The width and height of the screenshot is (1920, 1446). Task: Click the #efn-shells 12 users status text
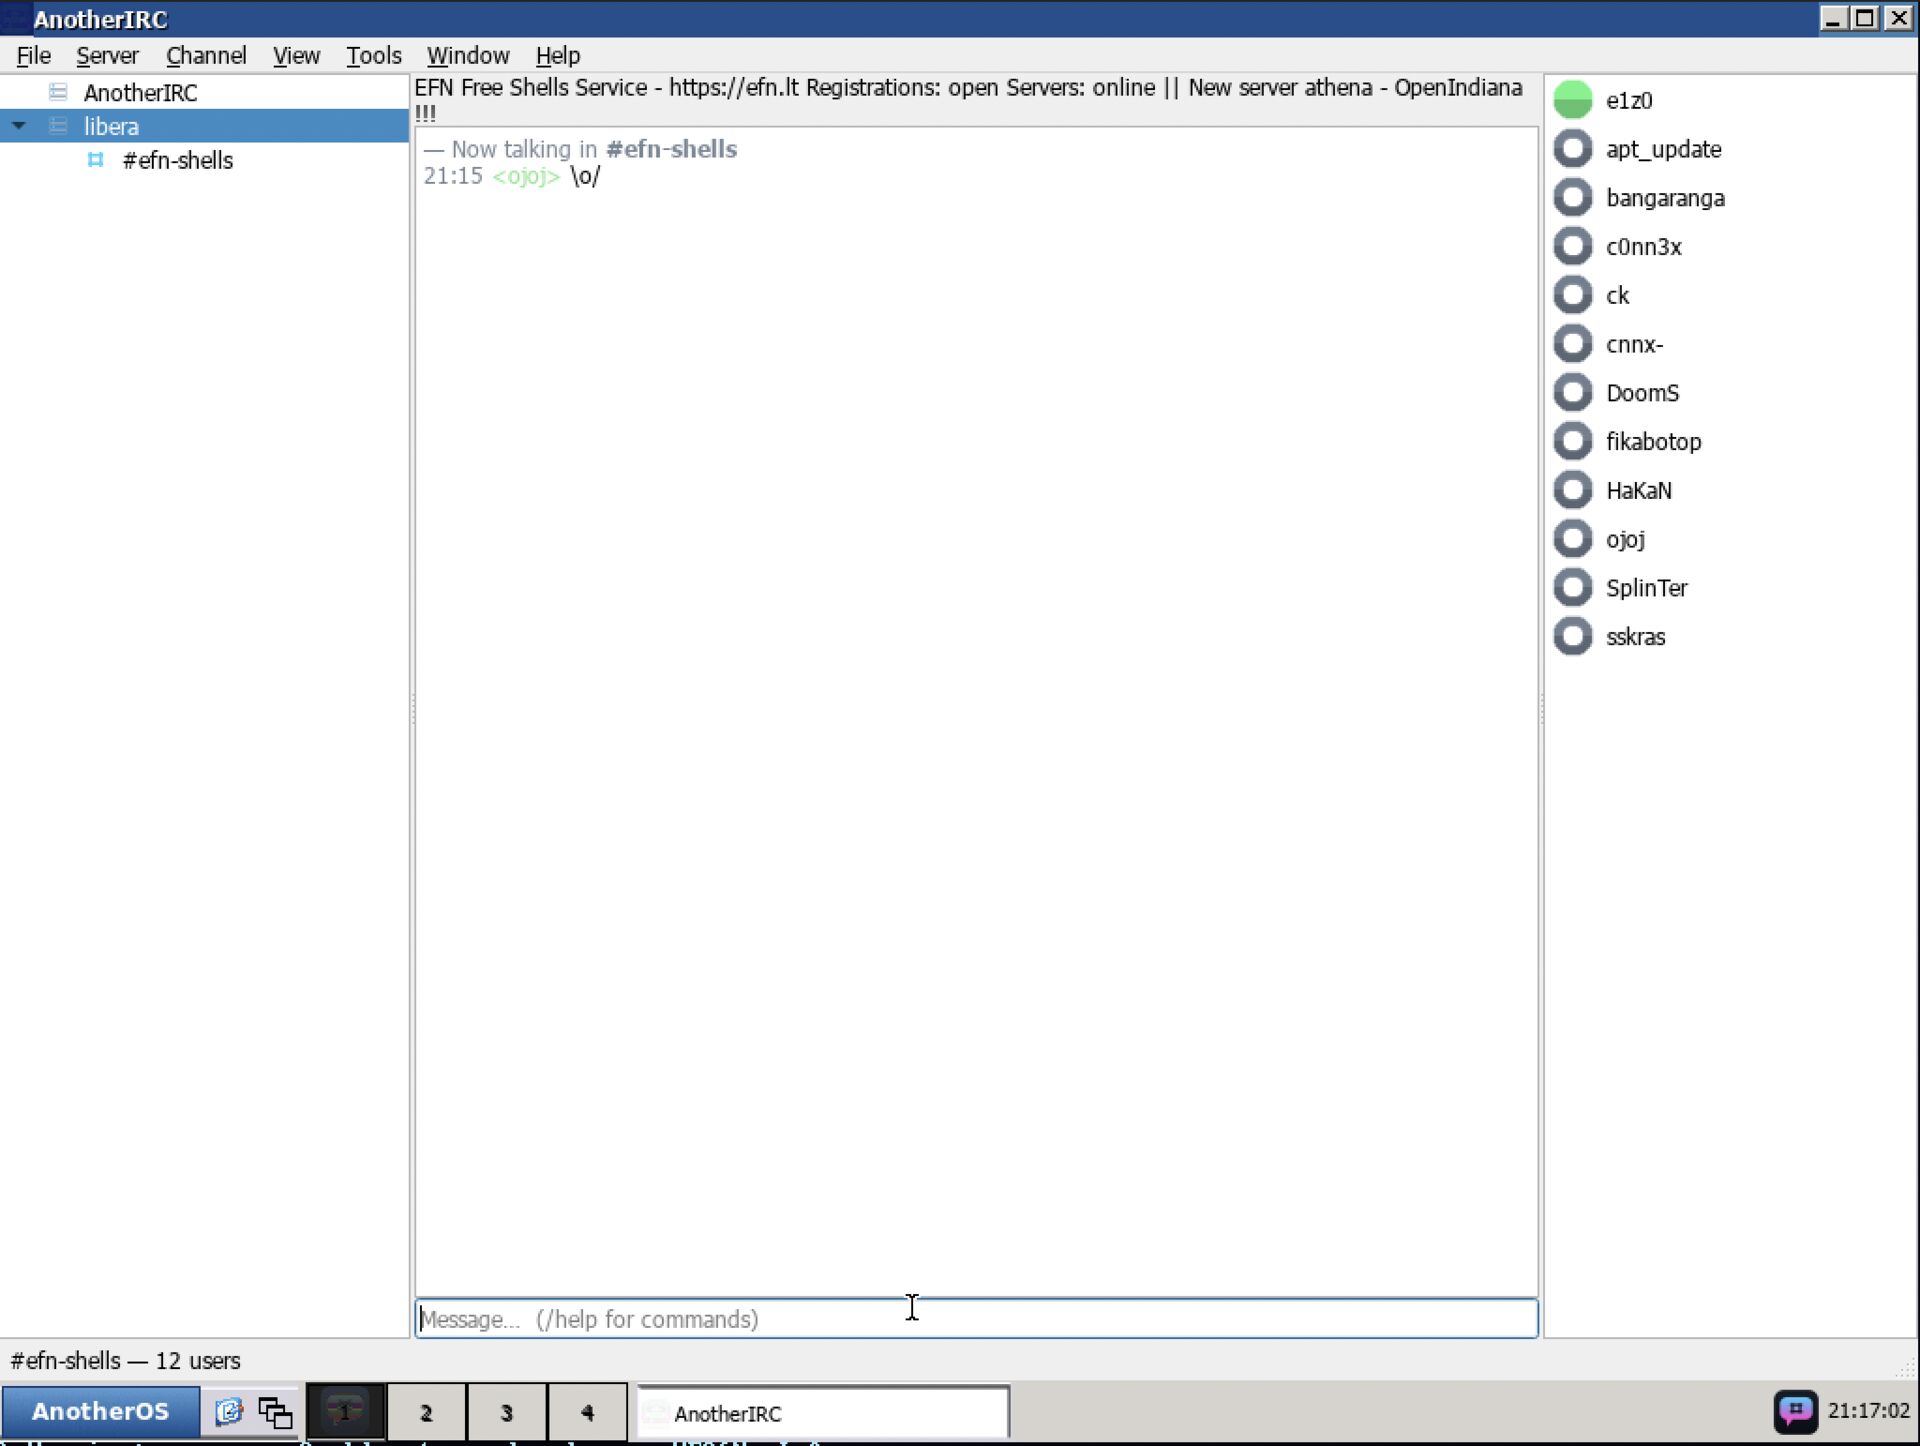pyautogui.click(x=126, y=1361)
